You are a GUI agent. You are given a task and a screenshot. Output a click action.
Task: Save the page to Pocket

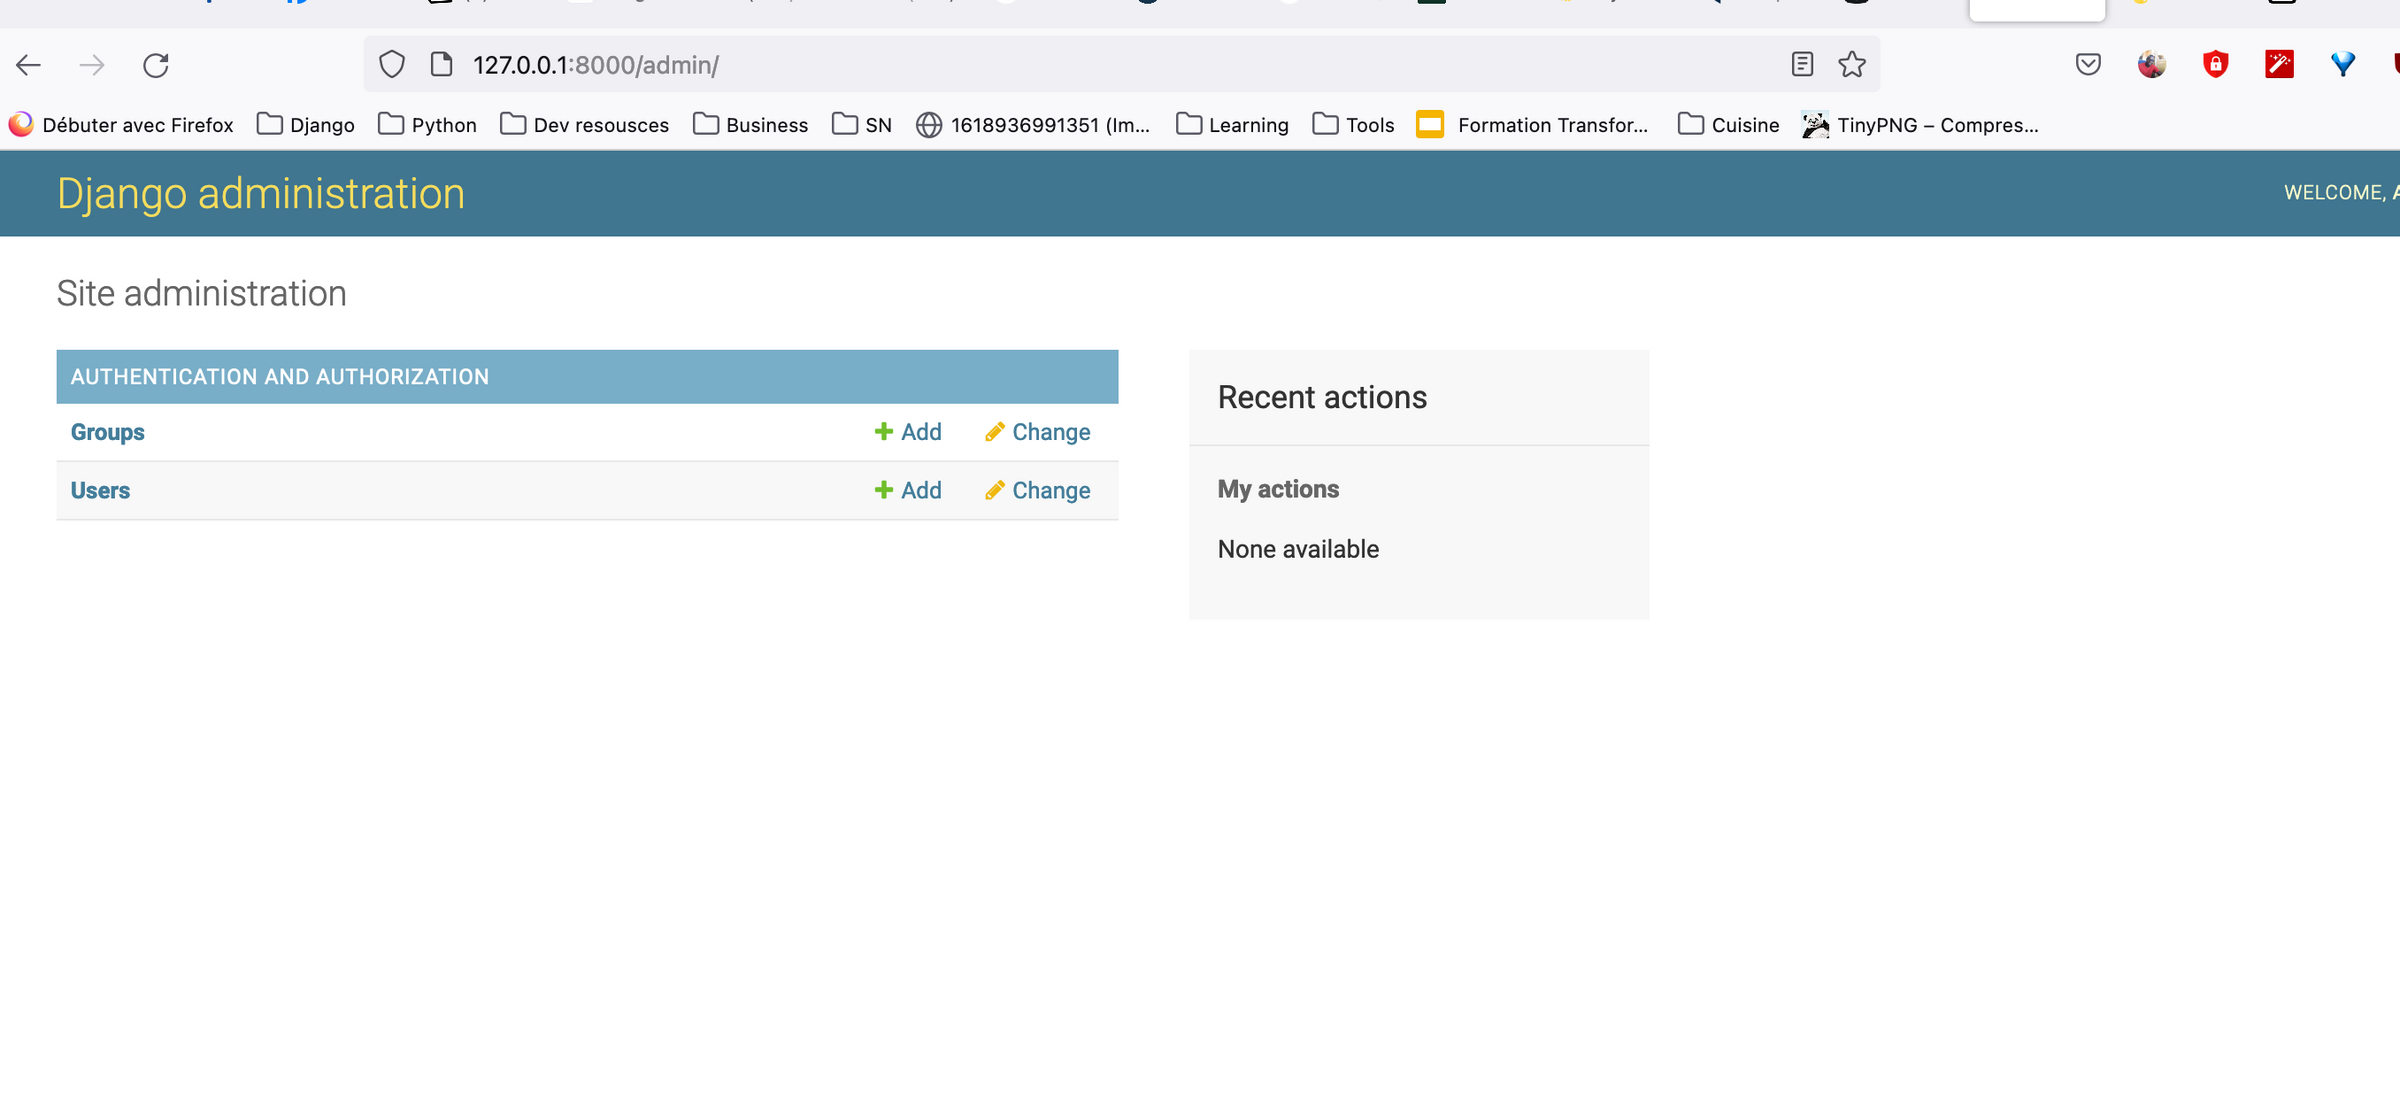pyautogui.click(x=2087, y=64)
